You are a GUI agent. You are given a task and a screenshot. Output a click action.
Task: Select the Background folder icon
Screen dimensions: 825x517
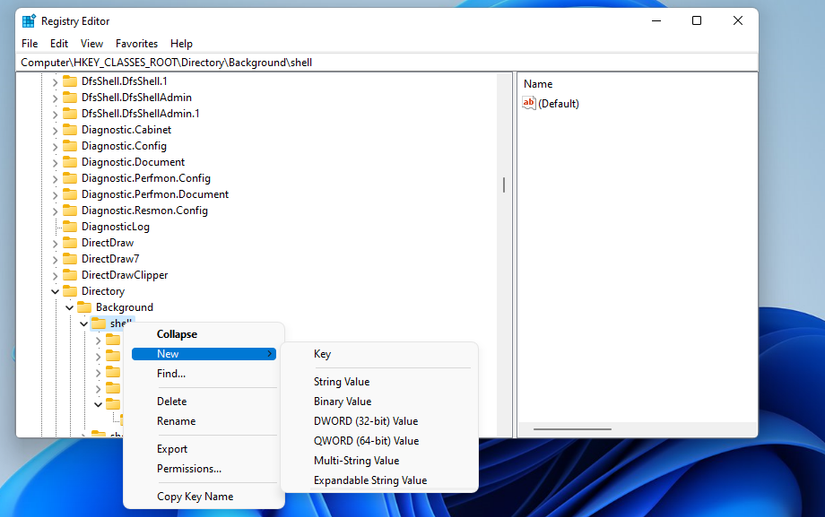click(84, 307)
